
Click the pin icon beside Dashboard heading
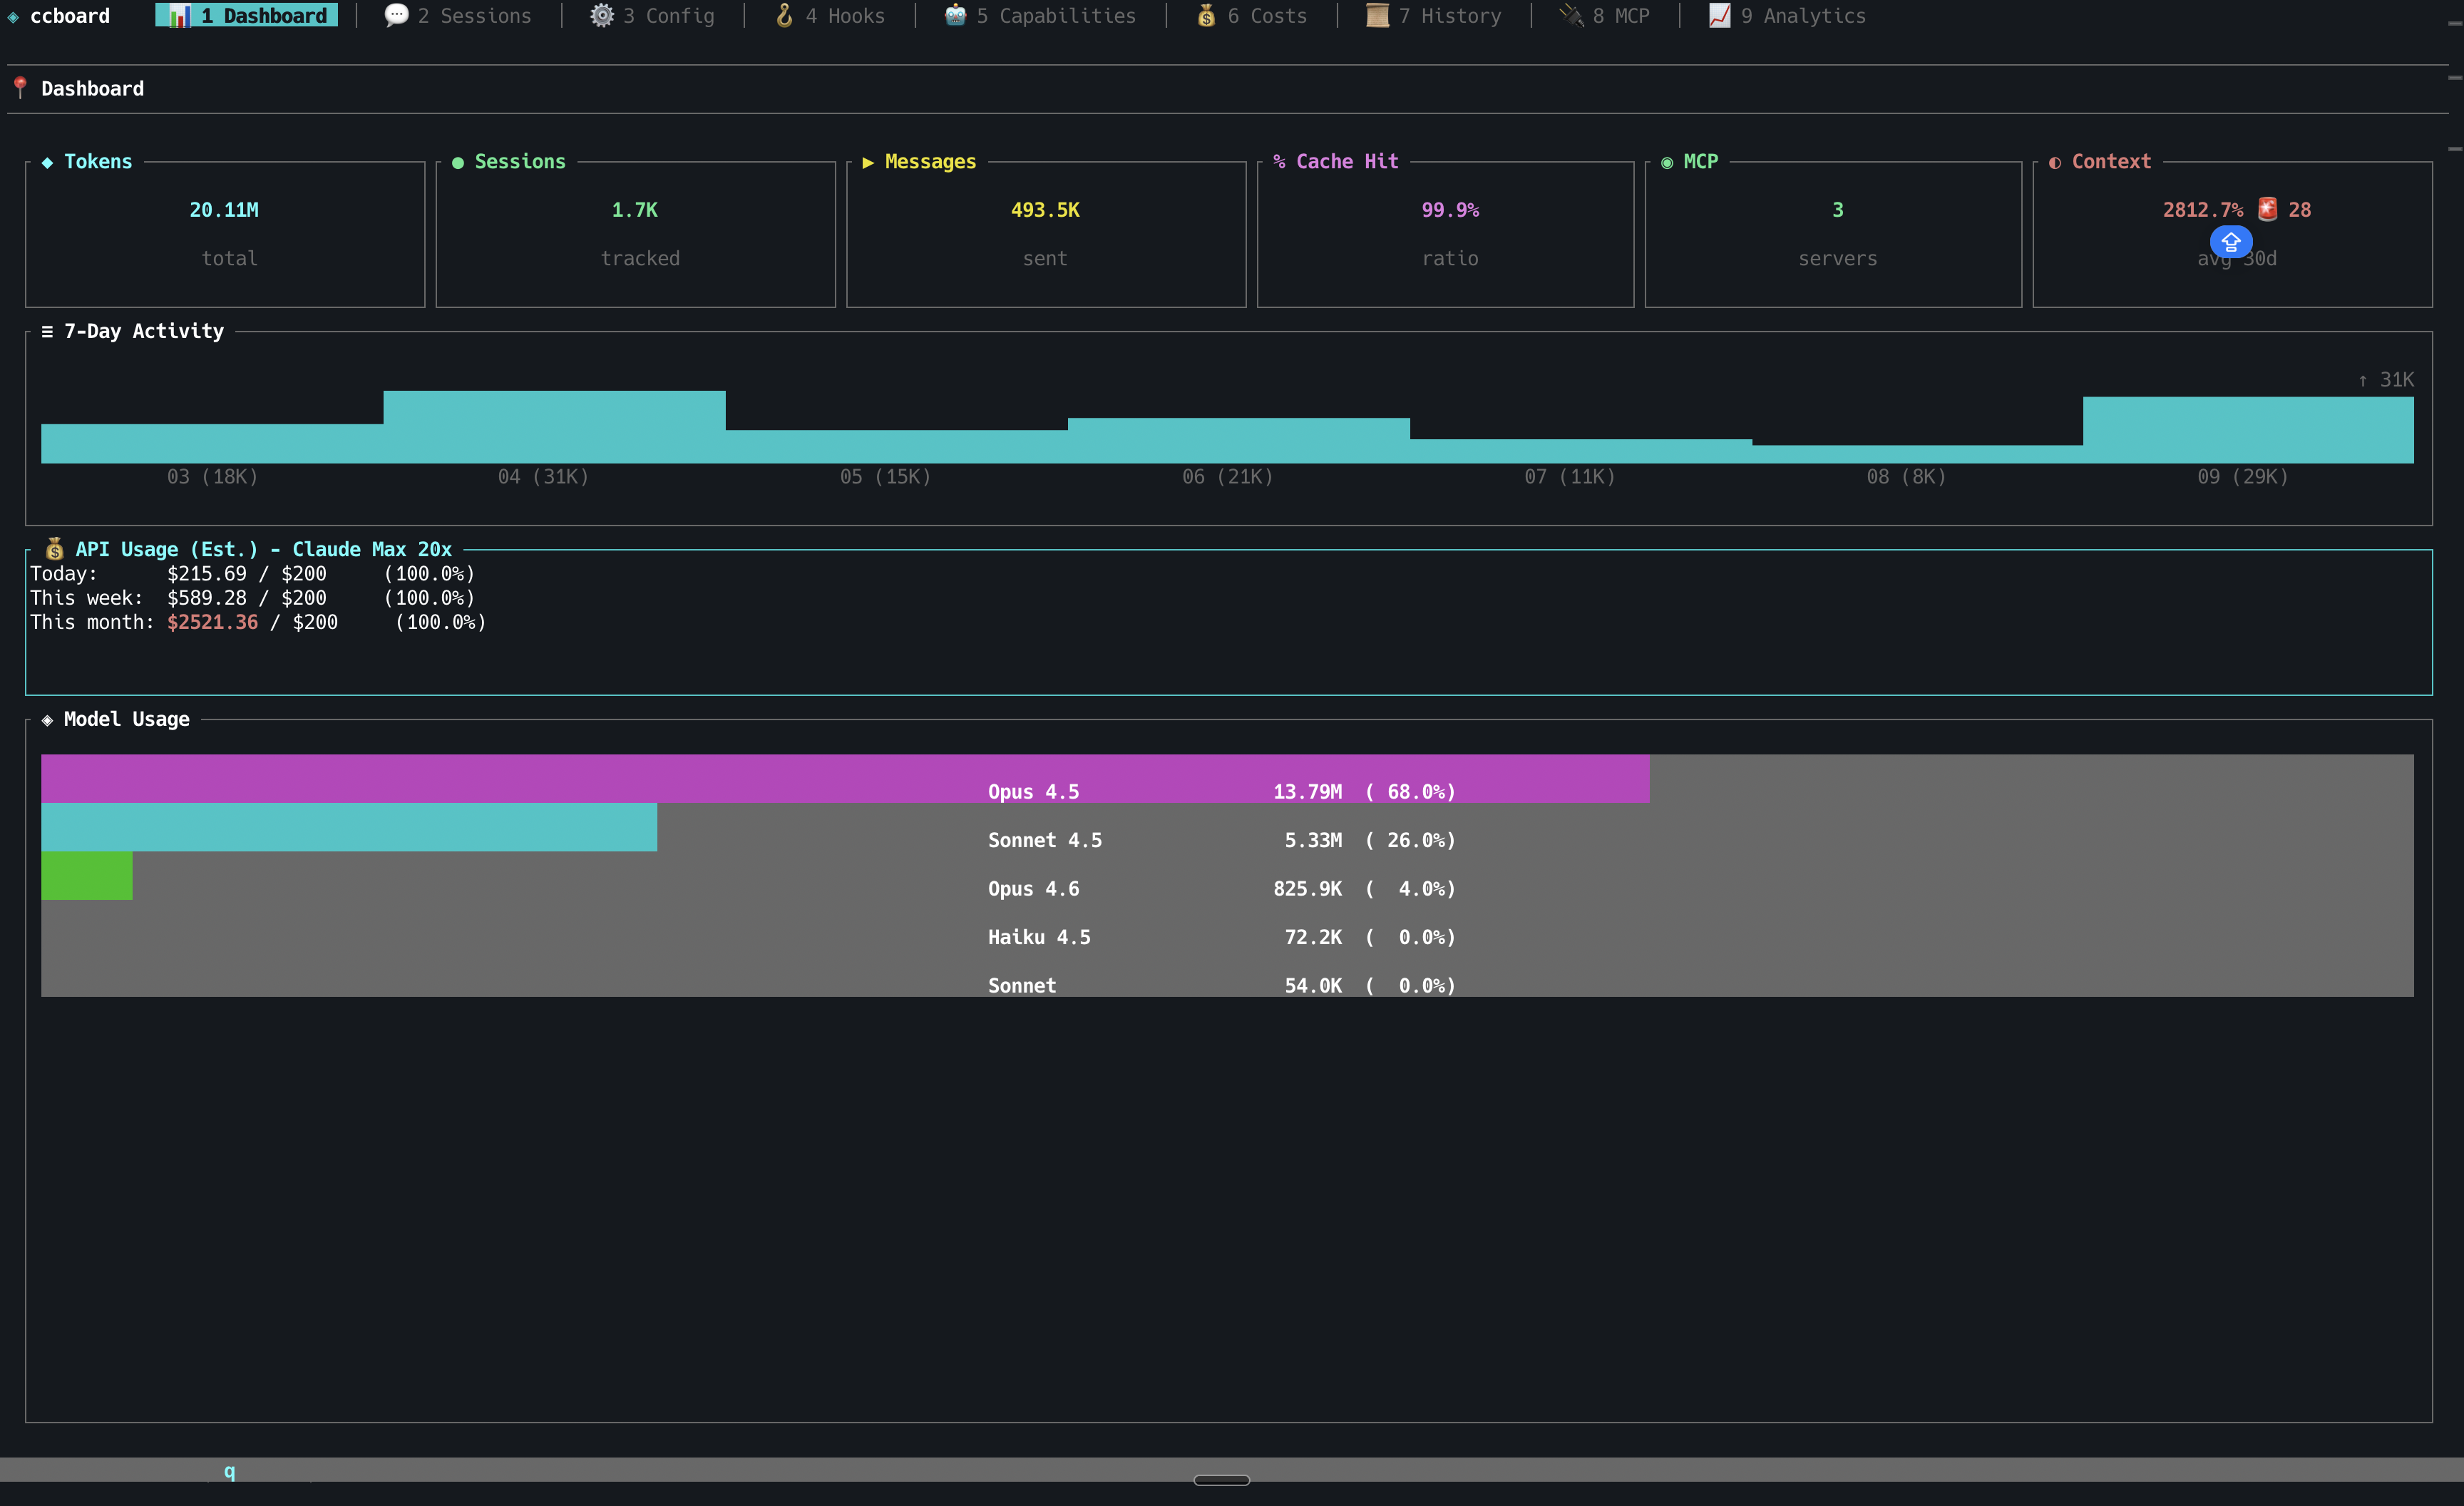(x=20, y=87)
